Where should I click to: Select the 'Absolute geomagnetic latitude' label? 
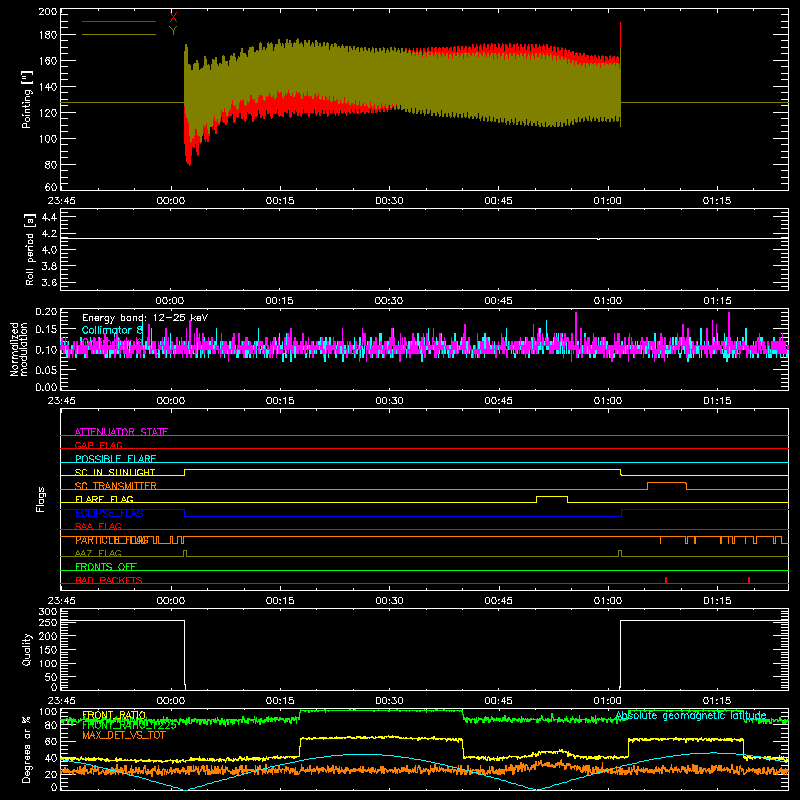click(x=691, y=715)
